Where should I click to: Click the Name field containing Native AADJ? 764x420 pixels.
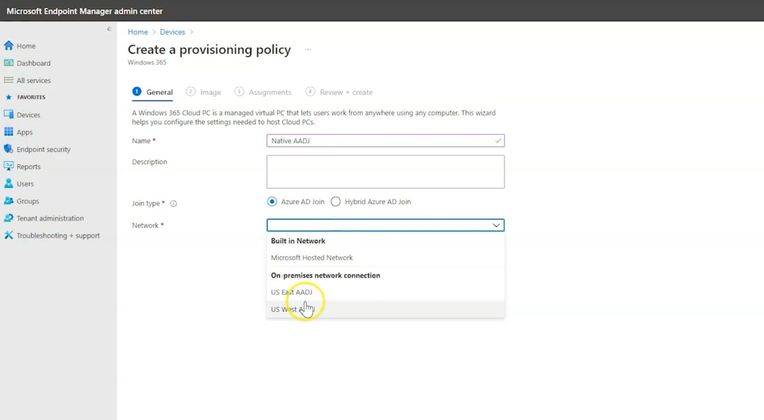pyautogui.click(x=385, y=141)
